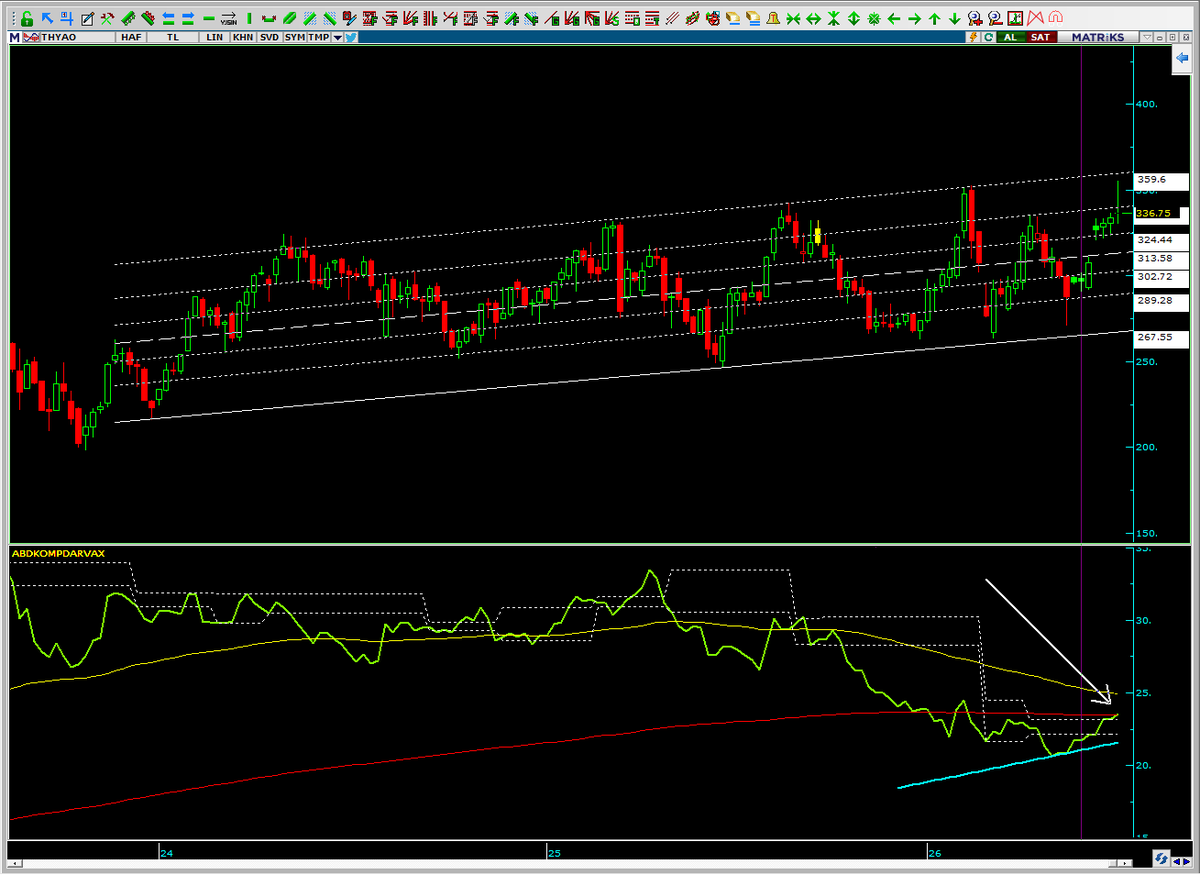Click the blue double left arrows icon
Screen dimensions: 1200x875
coord(169,19)
